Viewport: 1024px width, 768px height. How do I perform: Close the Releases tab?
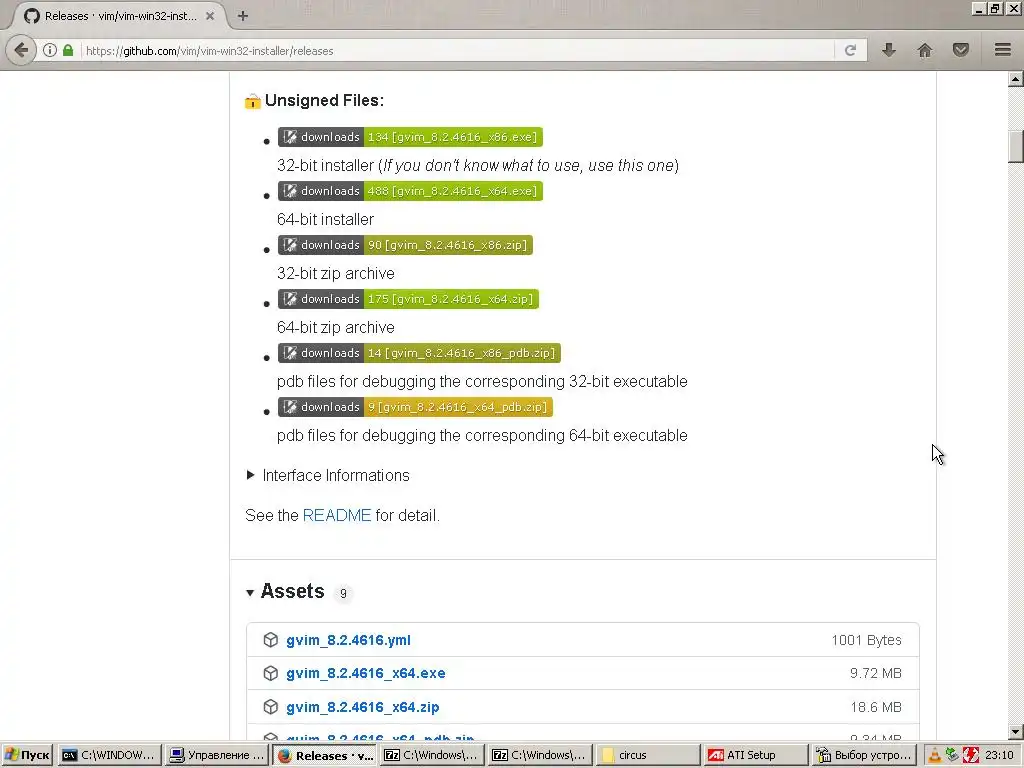pyautogui.click(x=210, y=16)
